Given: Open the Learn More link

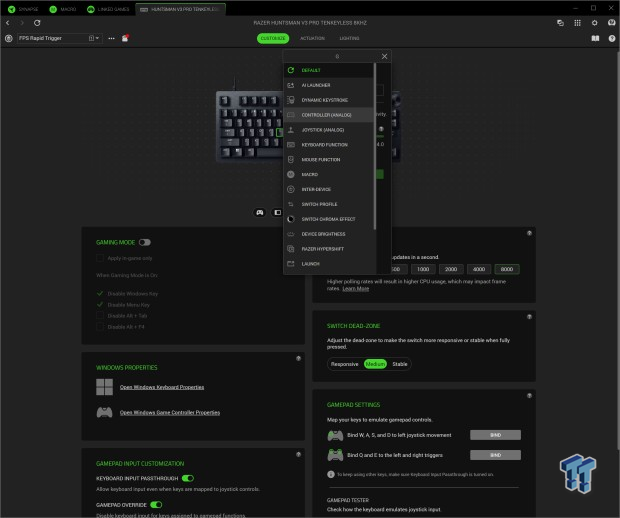Looking at the screenshot, I should coord(355,289).
